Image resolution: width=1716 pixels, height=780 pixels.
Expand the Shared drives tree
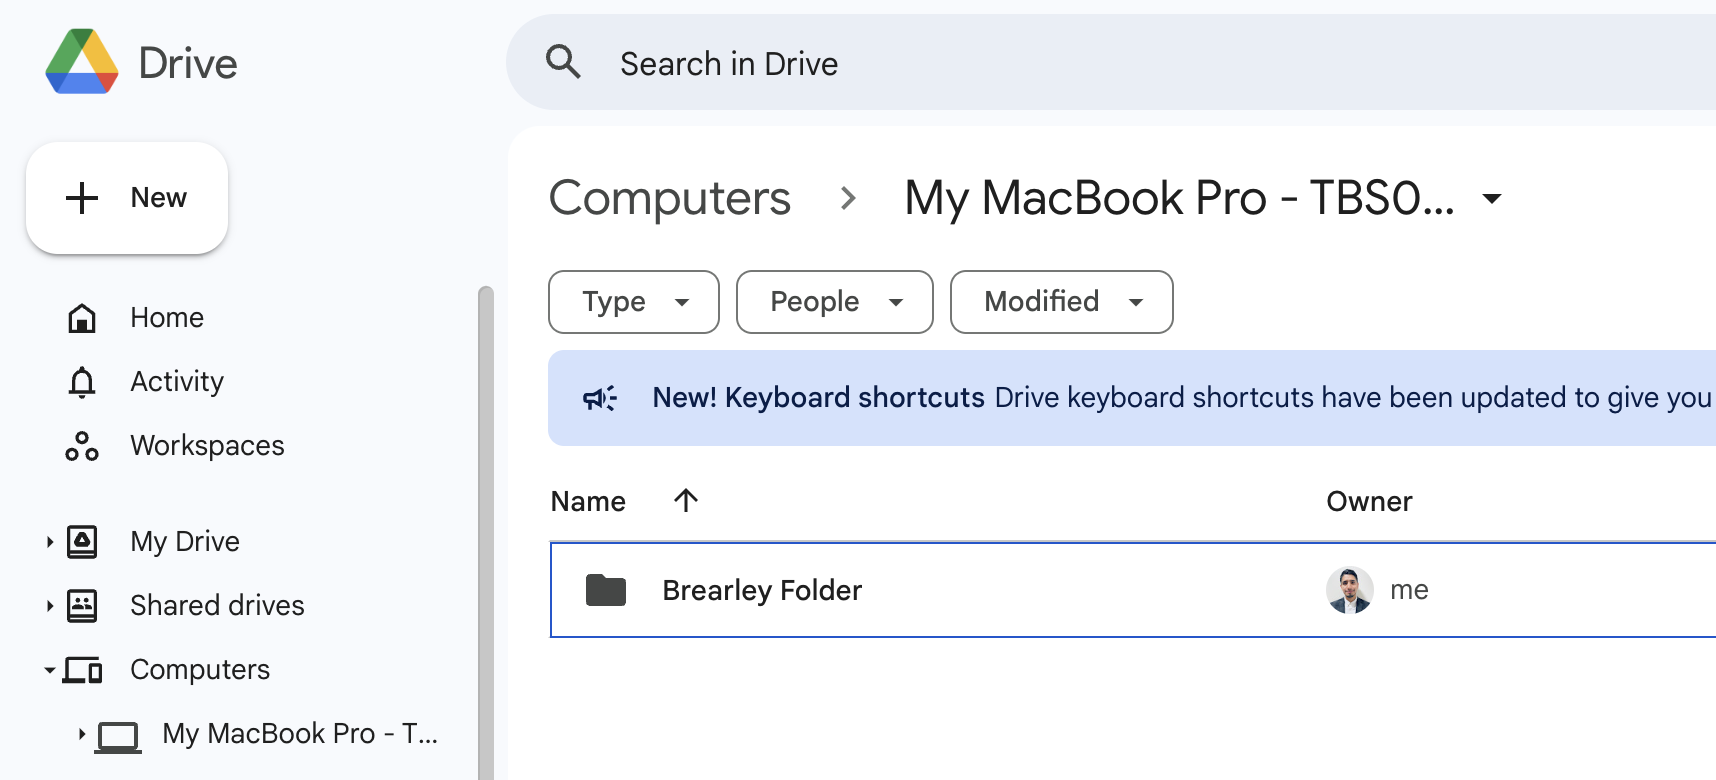pyautogui.click(x=49, y=606)
